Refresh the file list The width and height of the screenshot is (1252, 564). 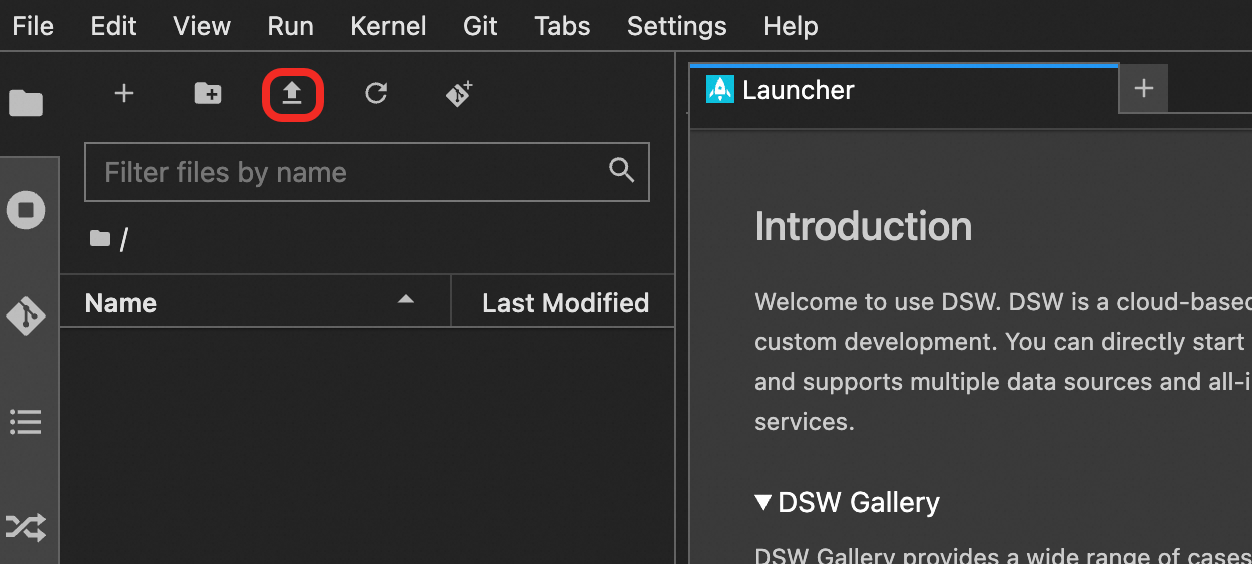pyautogui.click(x=376, y=94)
